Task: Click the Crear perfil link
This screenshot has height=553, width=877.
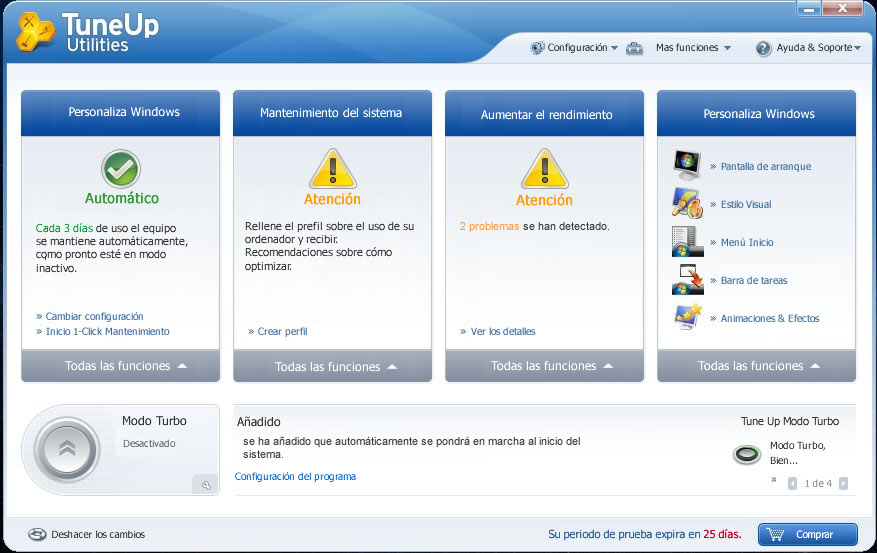Action: [x=282, y=332]
